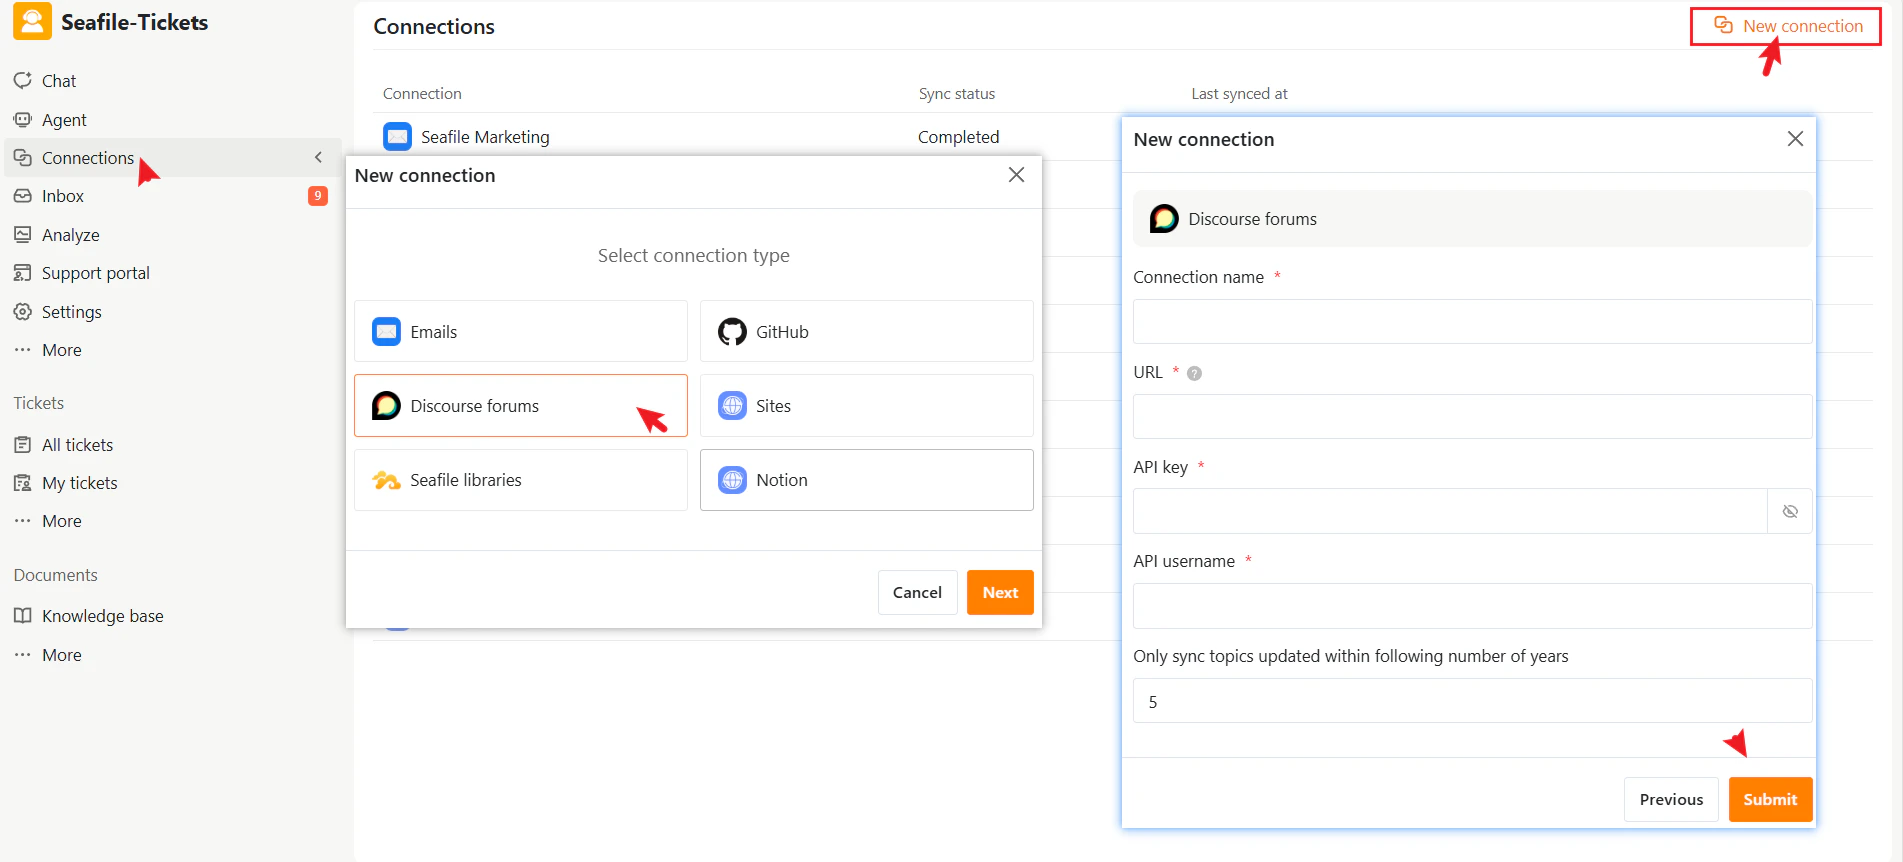The image size is (1903, 862).
Task: Expand More under Documents section
Action: 61,655
